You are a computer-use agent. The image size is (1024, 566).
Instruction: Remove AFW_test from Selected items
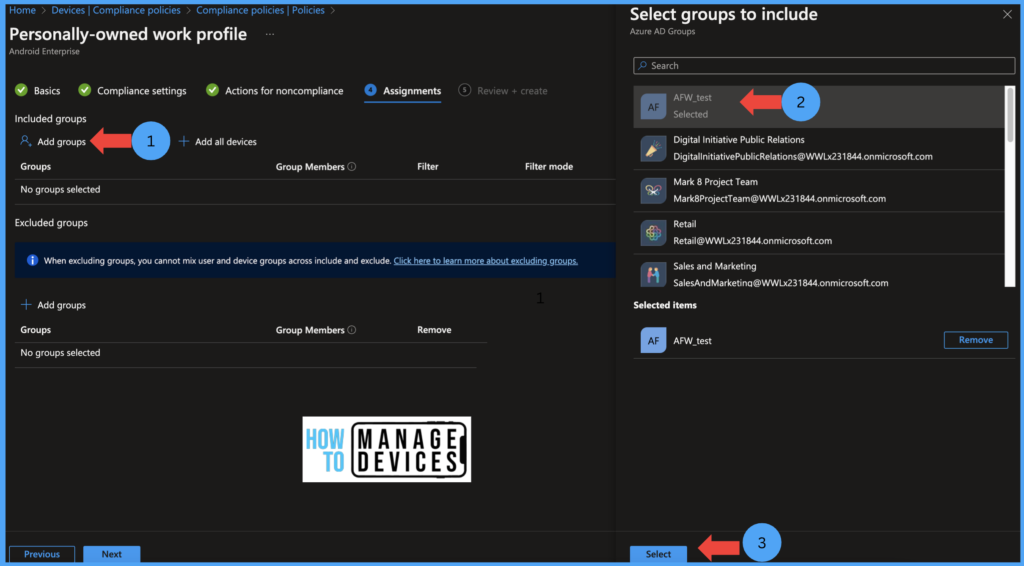pyautogui.click(x=976, y=339)
